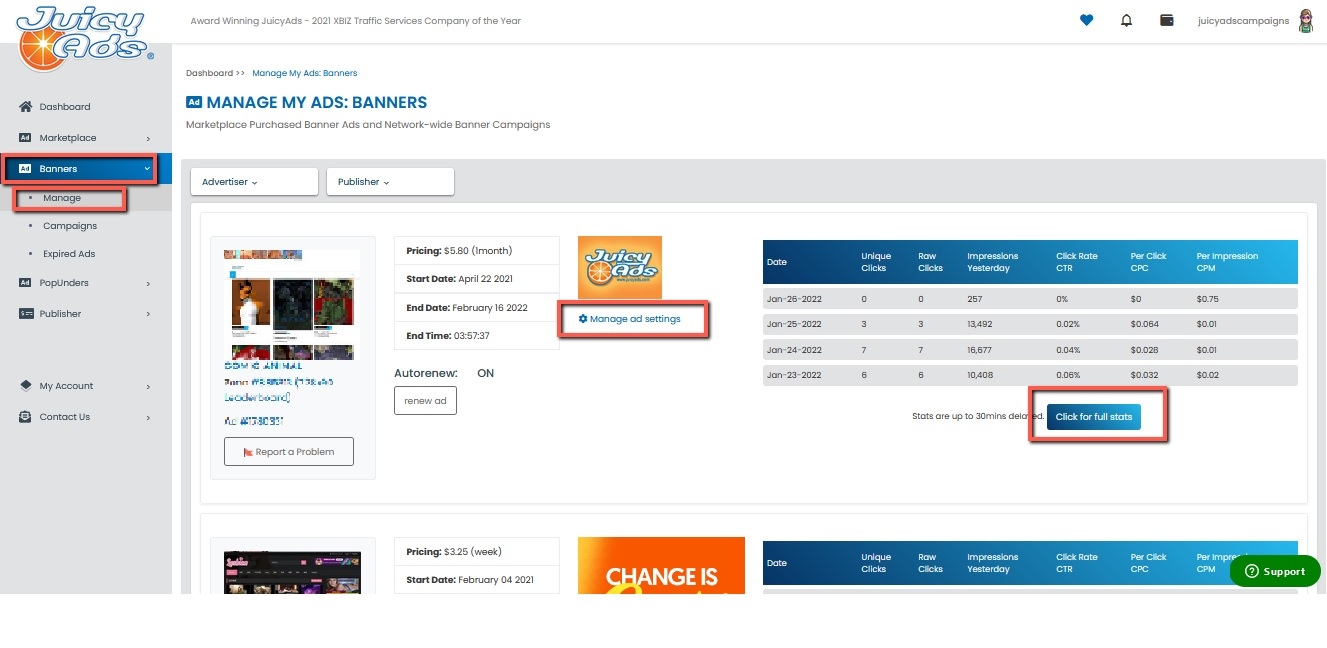
Task: Click gear icon in Manage ad settings
Action: pos(583,319)
